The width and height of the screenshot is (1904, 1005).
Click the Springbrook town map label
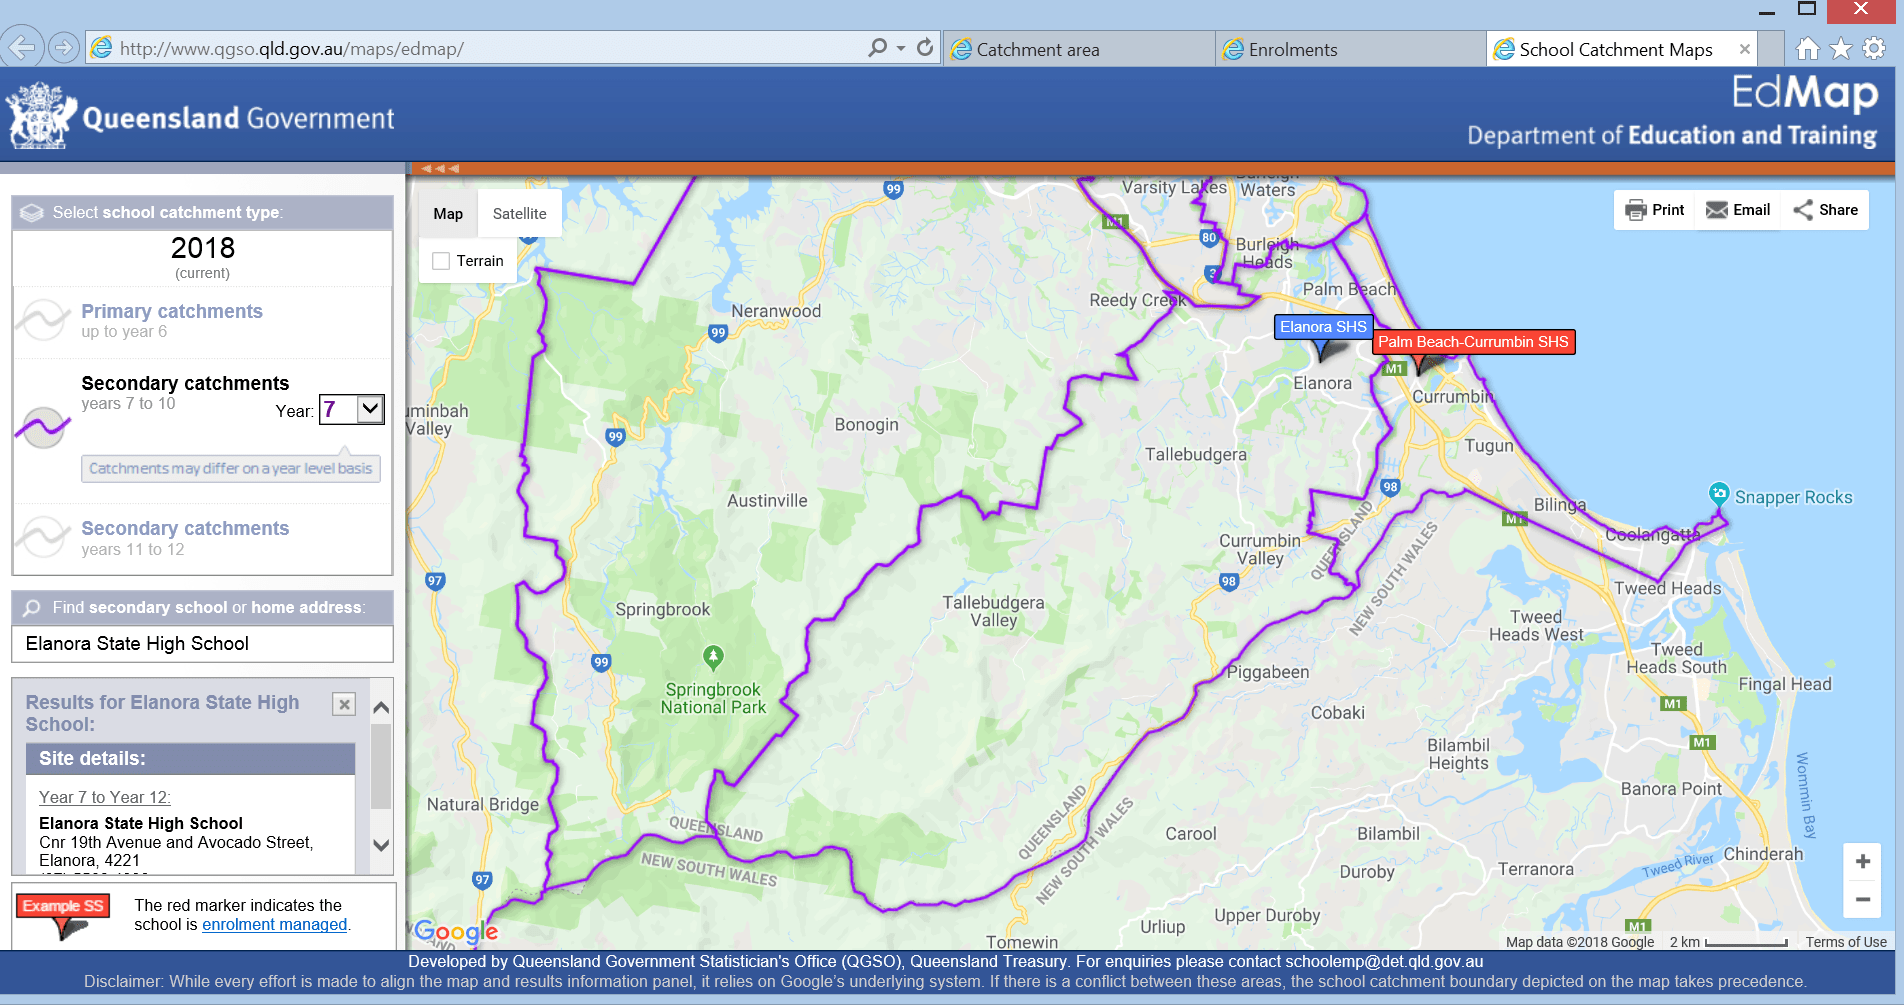click(x=662, y=609)
